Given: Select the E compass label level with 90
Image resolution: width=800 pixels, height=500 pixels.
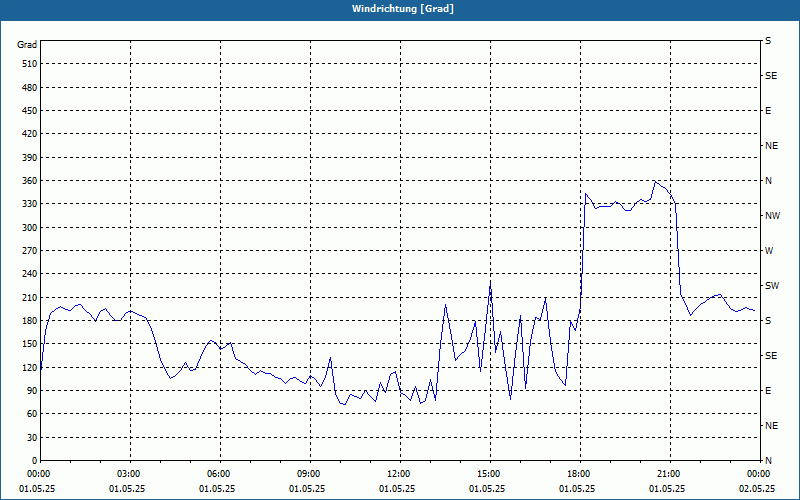Looking at the screenshot, I should pos(768,391).
